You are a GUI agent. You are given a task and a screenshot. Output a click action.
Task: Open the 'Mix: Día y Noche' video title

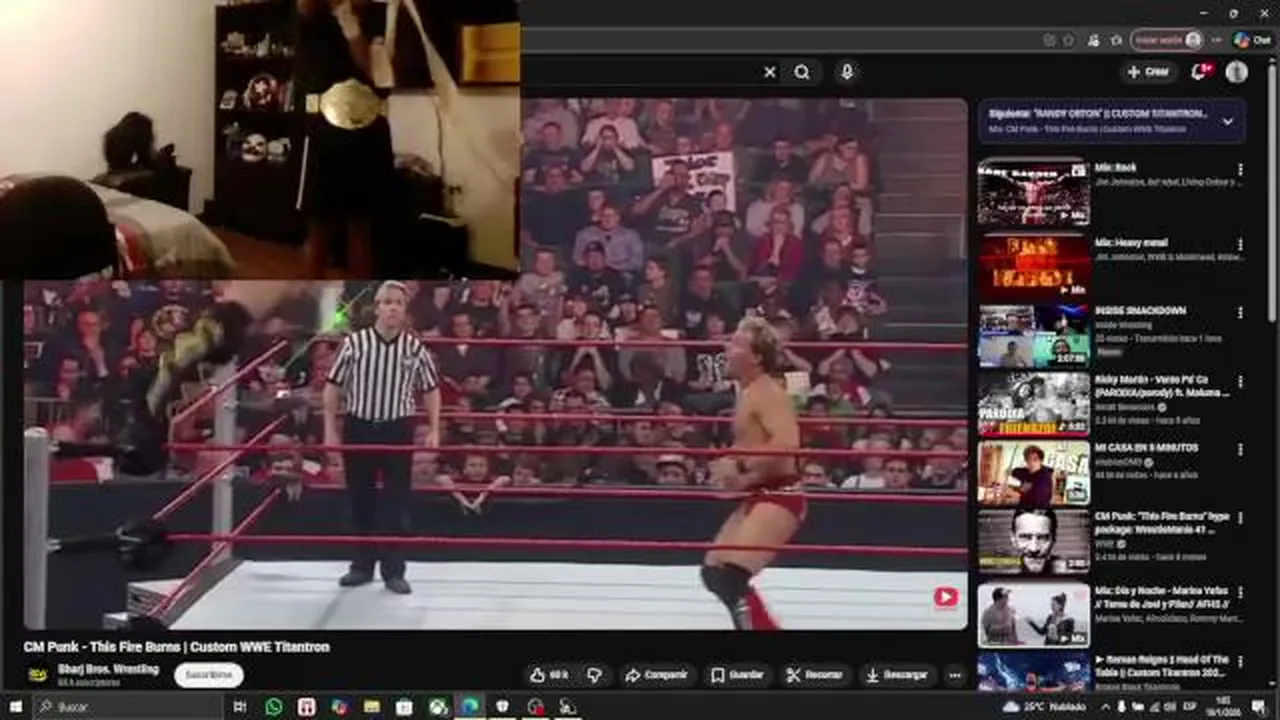coord(1162,596)
